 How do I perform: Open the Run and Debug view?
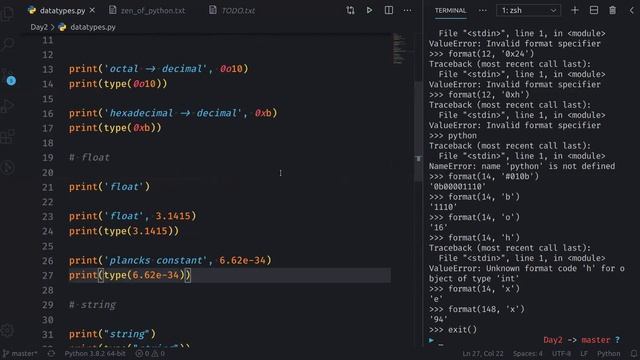pos(8,106)
